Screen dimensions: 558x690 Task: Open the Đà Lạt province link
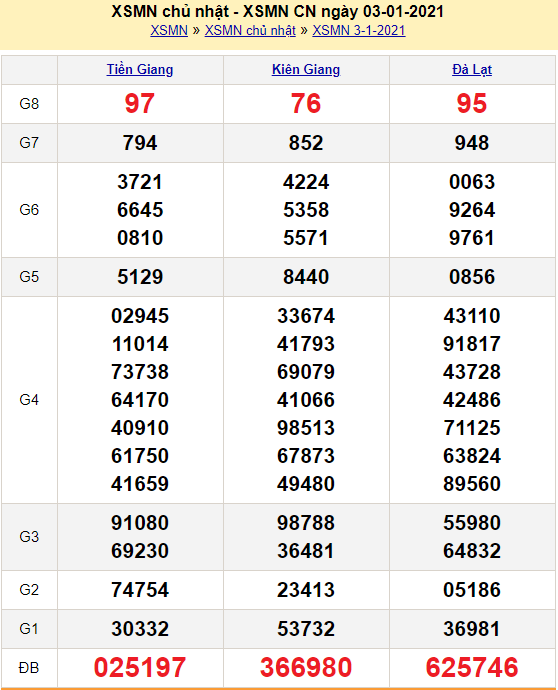[472, 70]
